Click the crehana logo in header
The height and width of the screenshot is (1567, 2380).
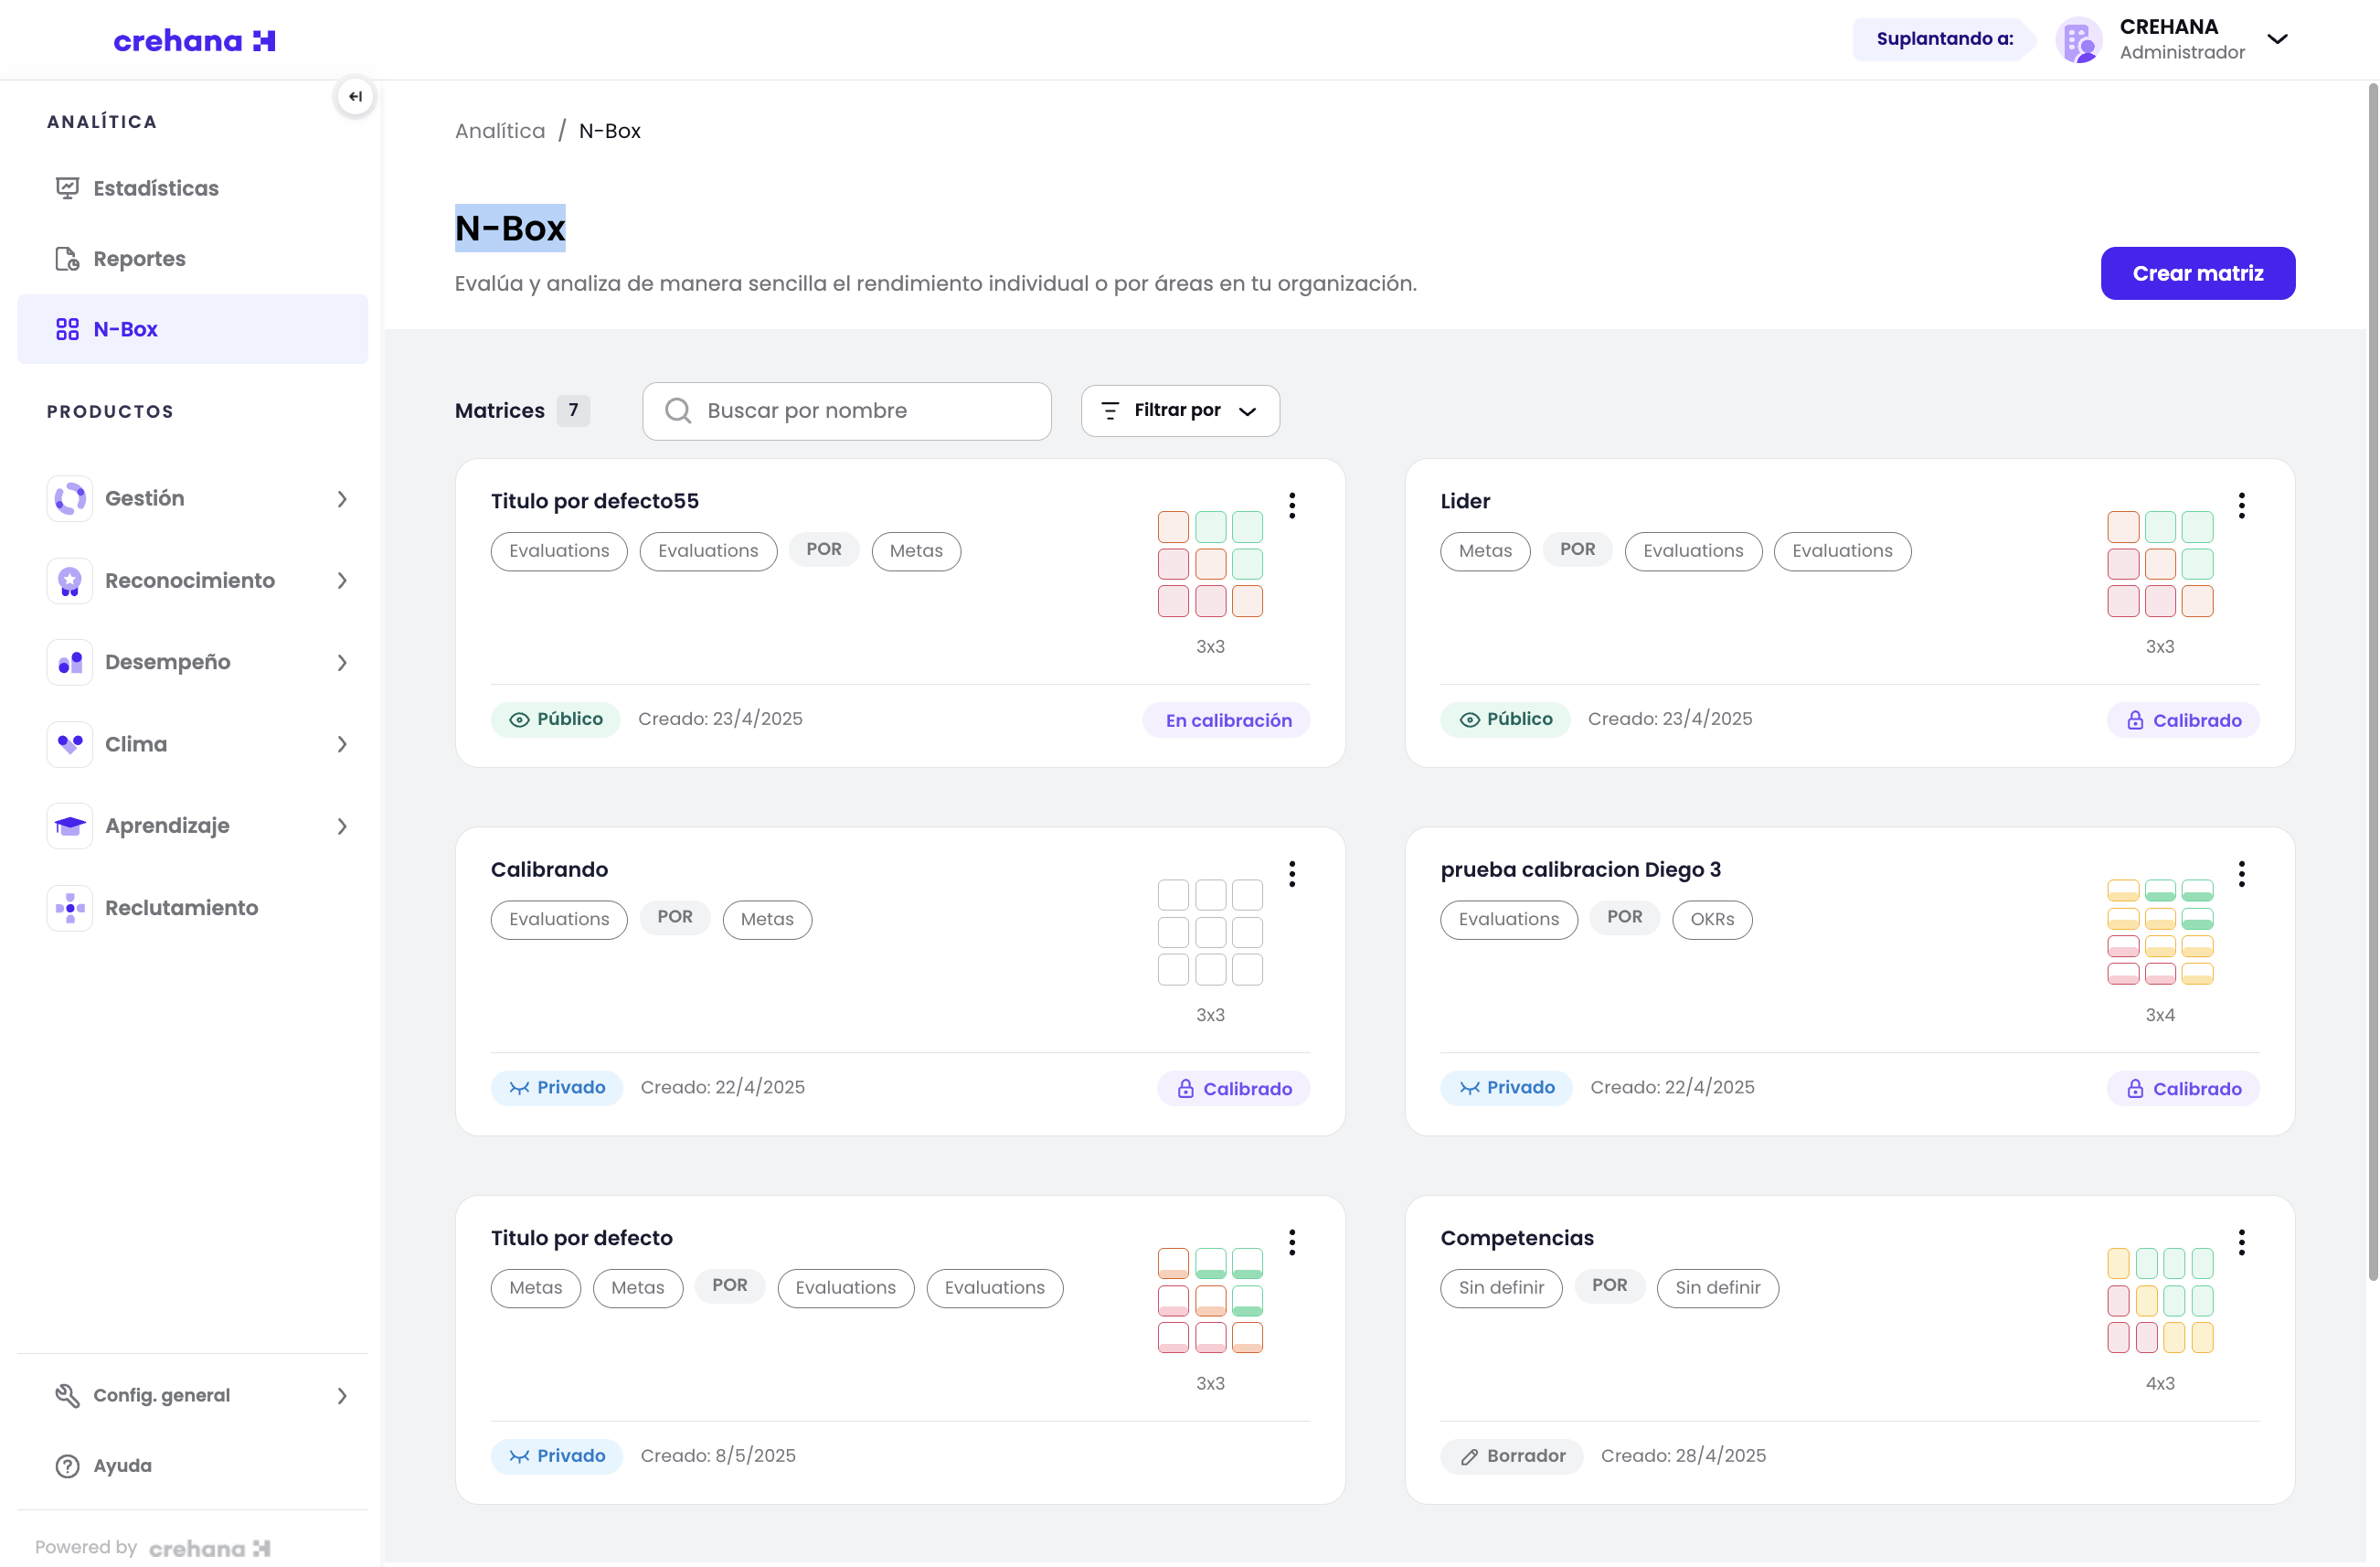pyautogui.click(x=194, y=40)
